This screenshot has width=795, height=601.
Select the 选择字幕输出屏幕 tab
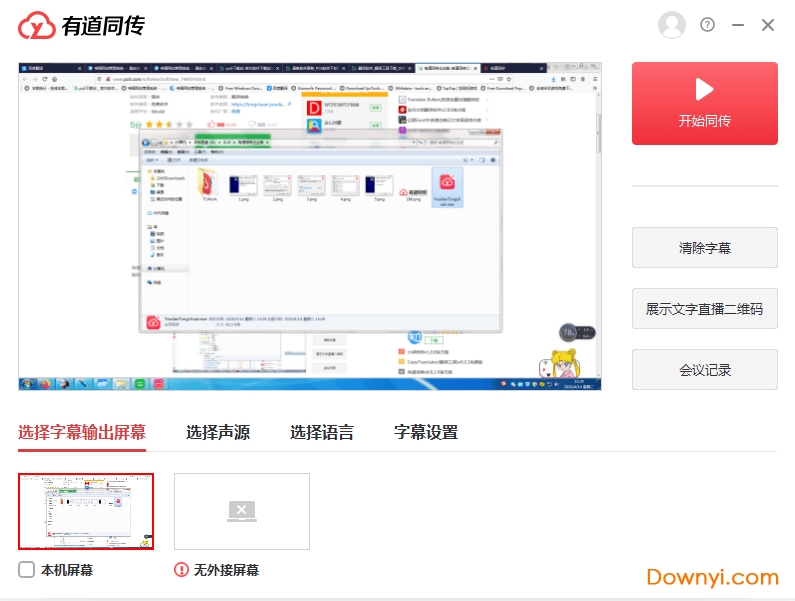(x=81, y=433)
